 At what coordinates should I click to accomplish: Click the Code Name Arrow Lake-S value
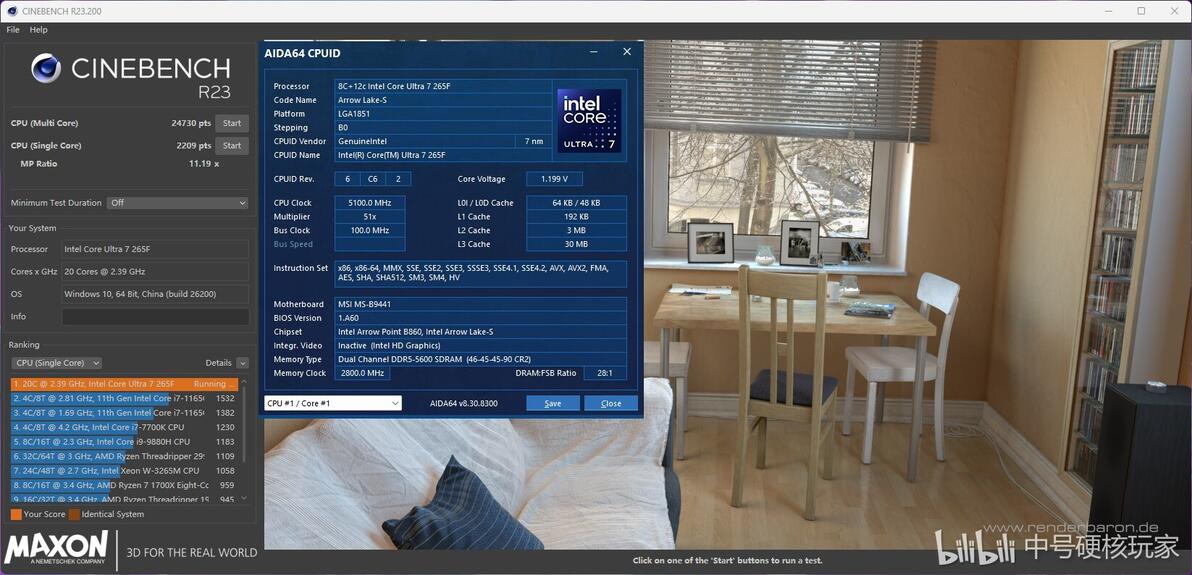pyautogui.click(x=443, y=100)
